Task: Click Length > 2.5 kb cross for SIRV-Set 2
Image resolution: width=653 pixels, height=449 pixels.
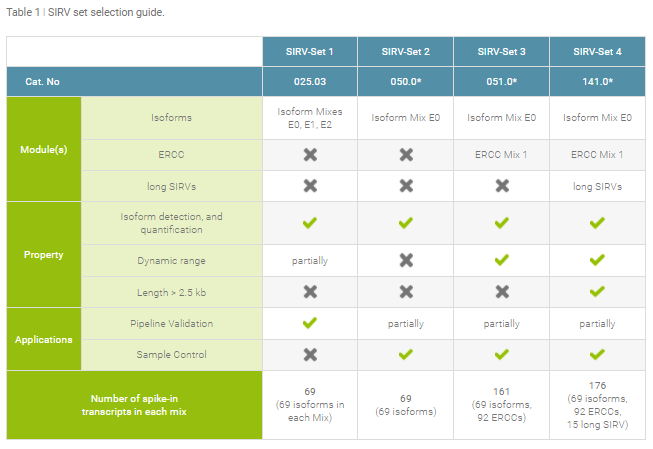Action: (406, 291)
